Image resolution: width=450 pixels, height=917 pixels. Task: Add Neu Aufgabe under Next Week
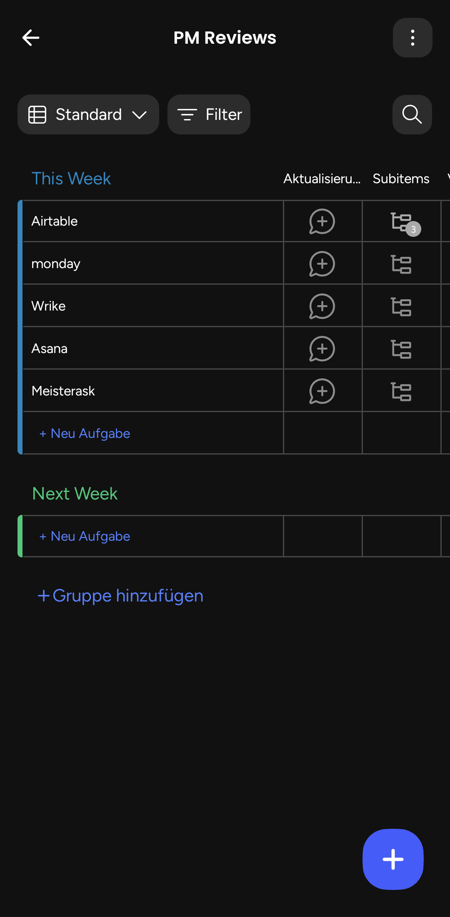84,536
